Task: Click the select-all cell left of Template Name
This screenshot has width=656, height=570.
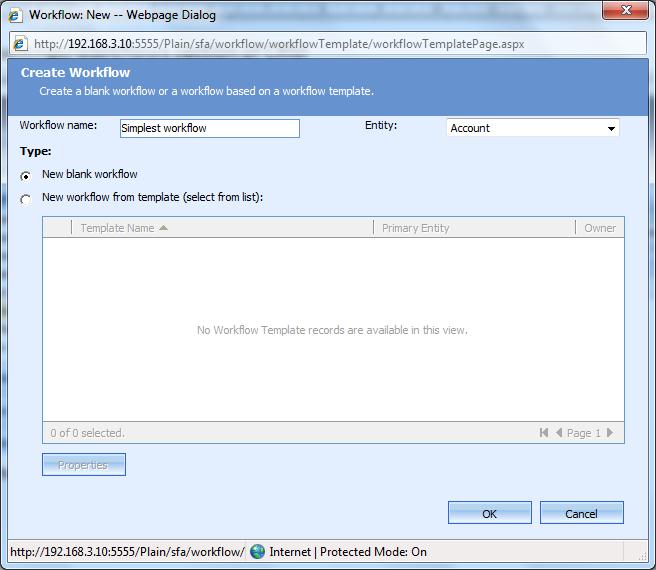Action: (57, 228)
